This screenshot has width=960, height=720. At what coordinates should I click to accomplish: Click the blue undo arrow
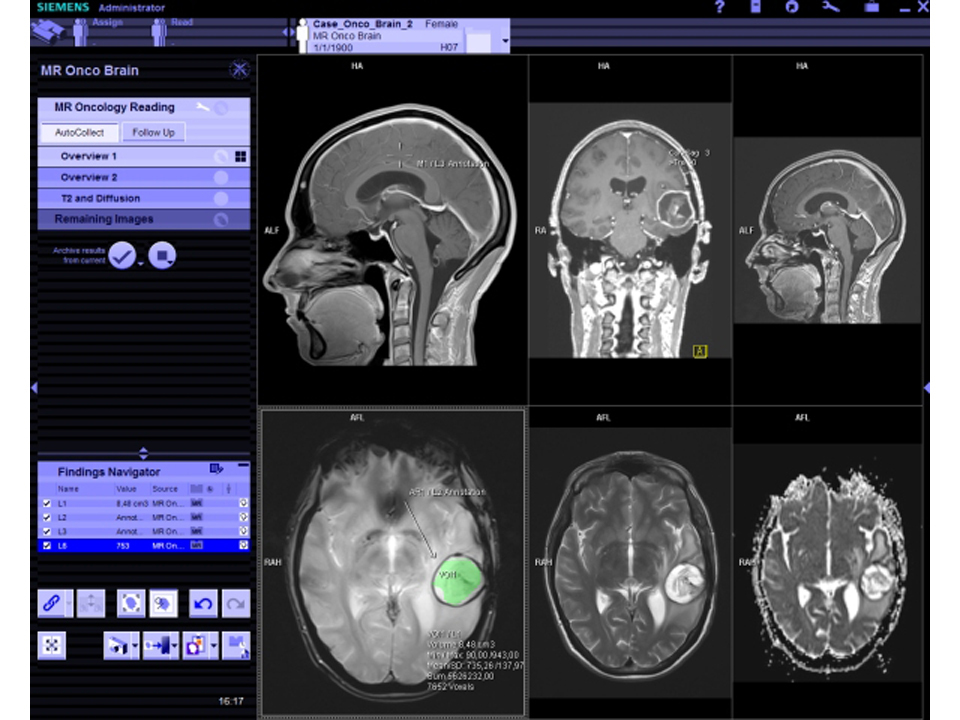[203, 604]
